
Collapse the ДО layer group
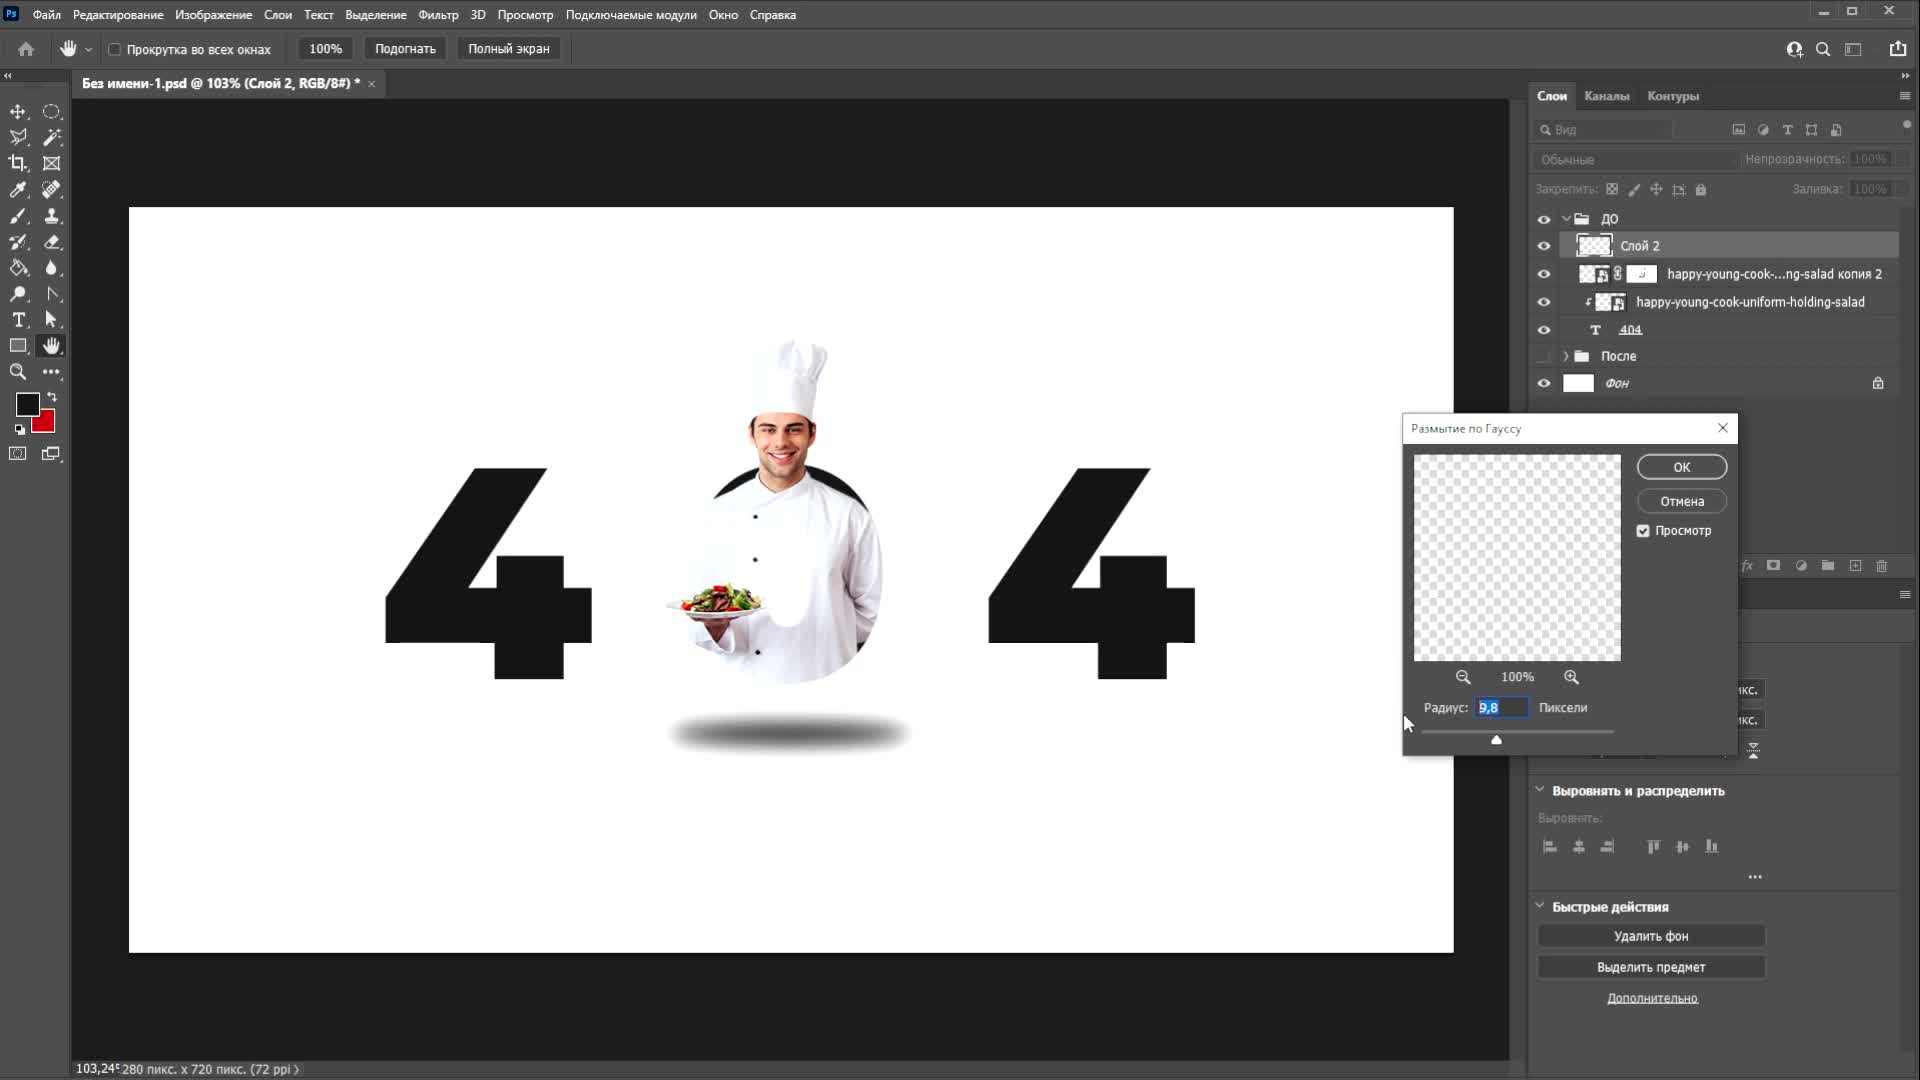[x=1566, y=219]
